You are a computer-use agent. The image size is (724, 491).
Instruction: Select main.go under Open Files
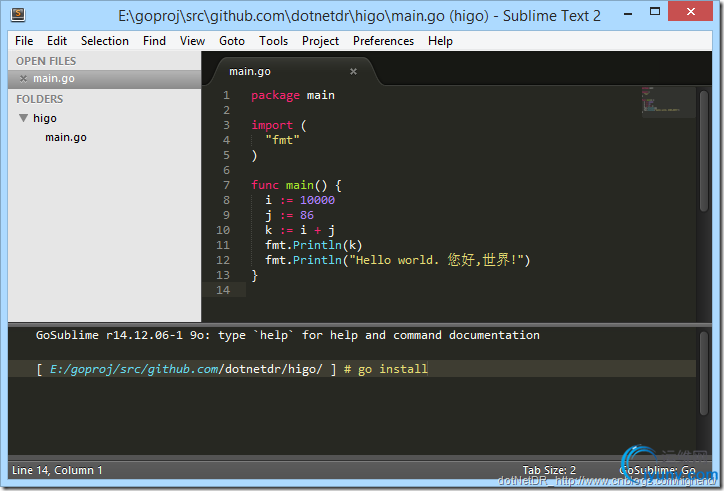point(104,79)
